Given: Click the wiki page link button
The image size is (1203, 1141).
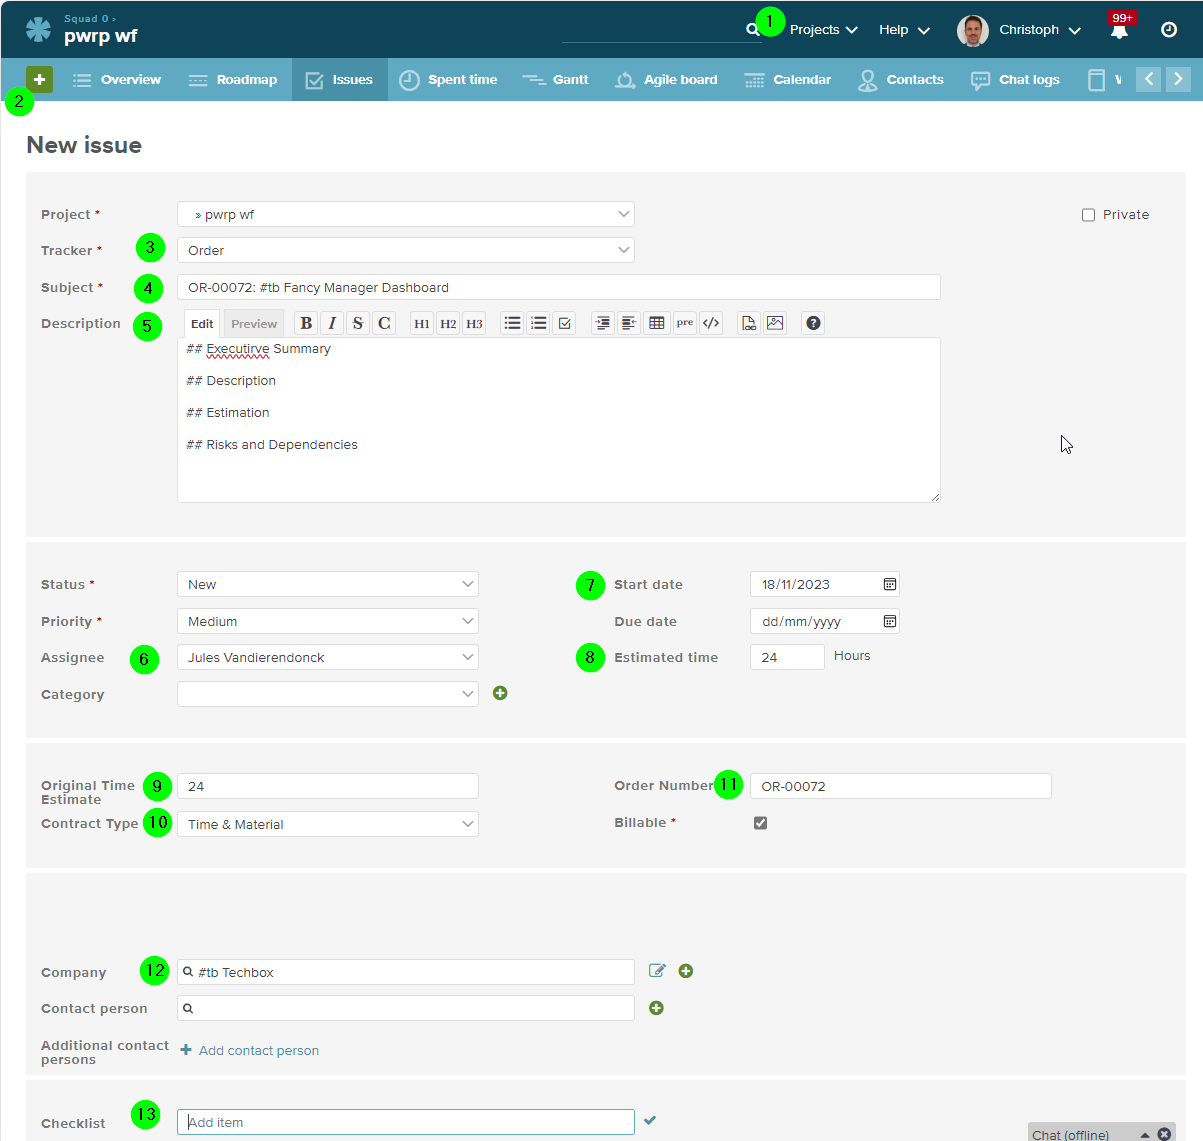Looking at the screenshot, I should click(x=748, y=323).
